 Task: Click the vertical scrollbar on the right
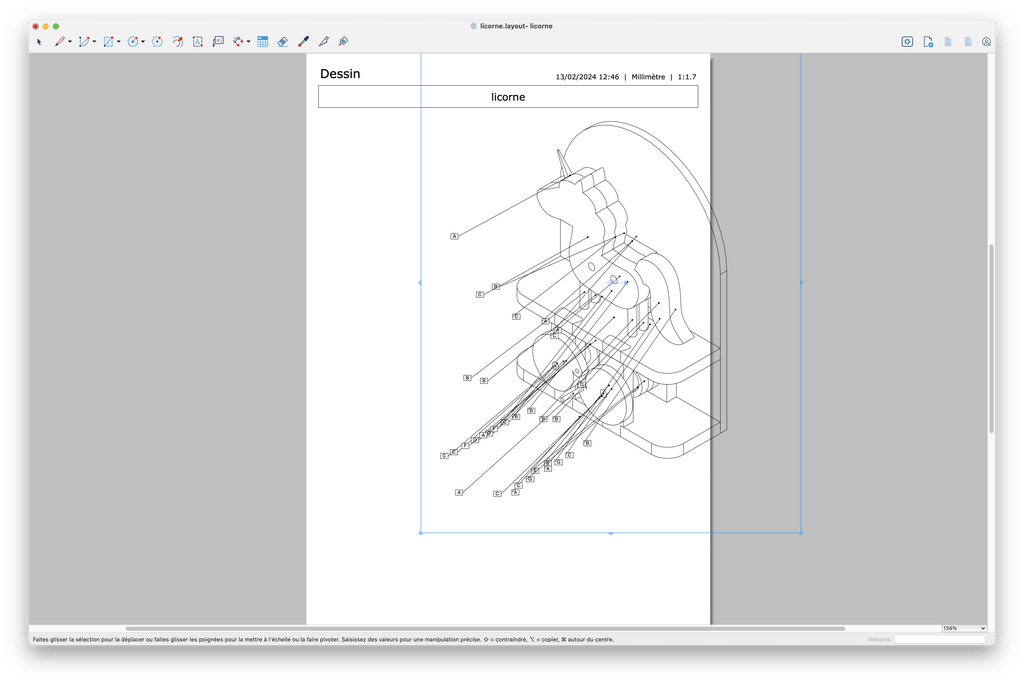990,338
